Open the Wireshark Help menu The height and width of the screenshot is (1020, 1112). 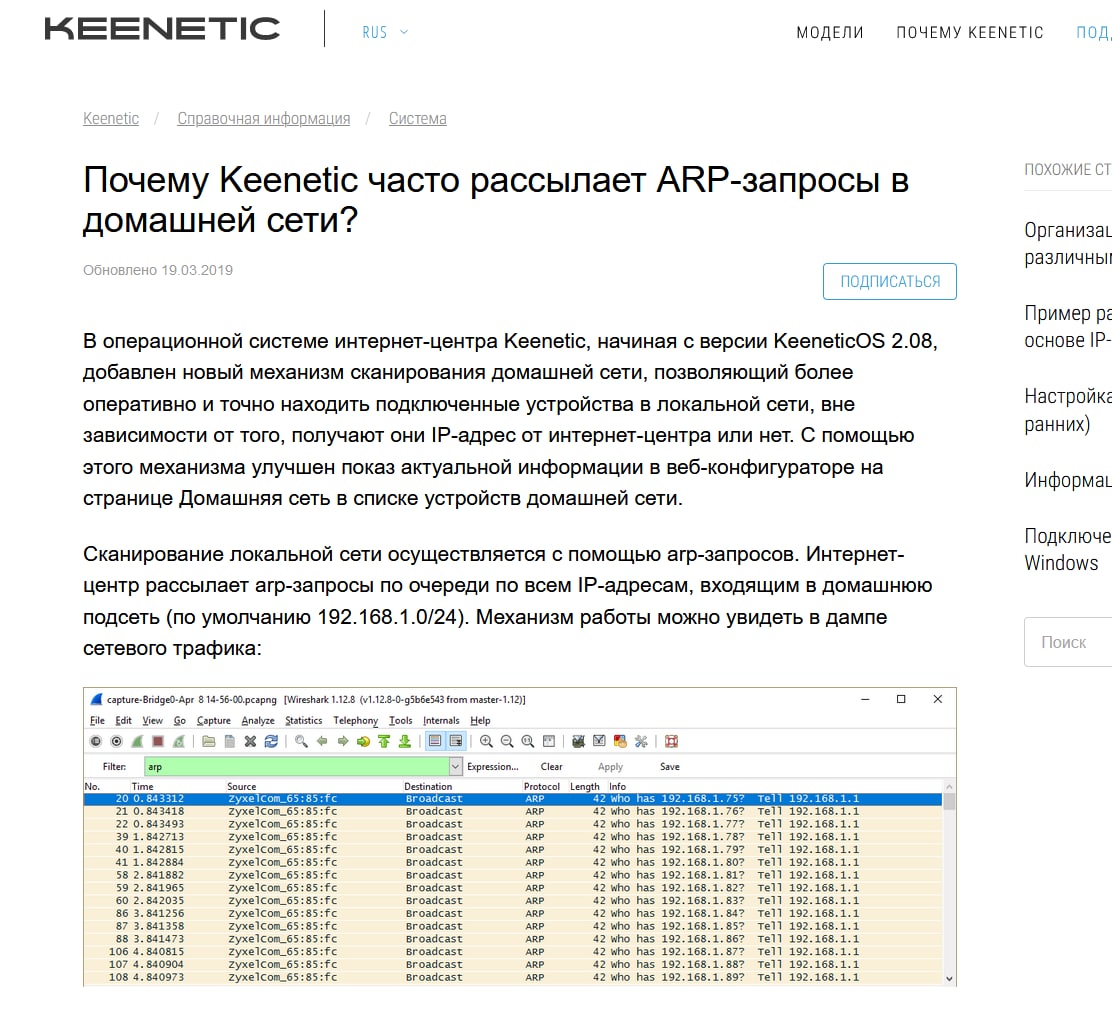480,720
